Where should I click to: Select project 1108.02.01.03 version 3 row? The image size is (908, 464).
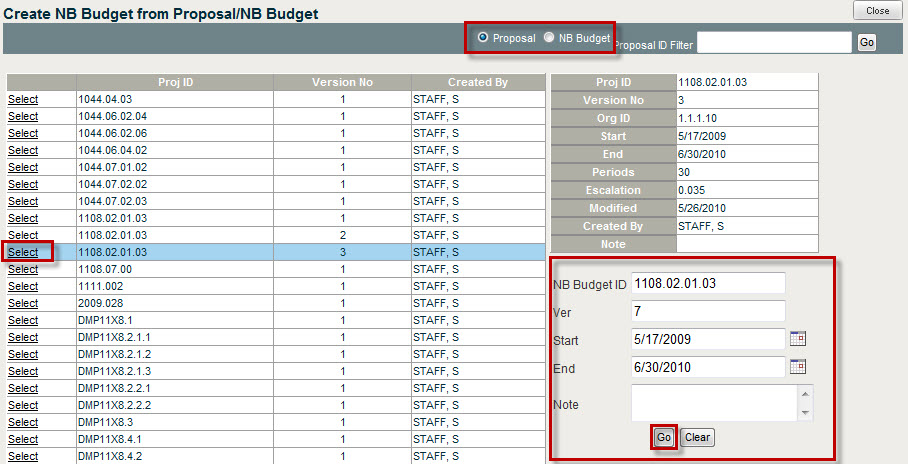23,252
